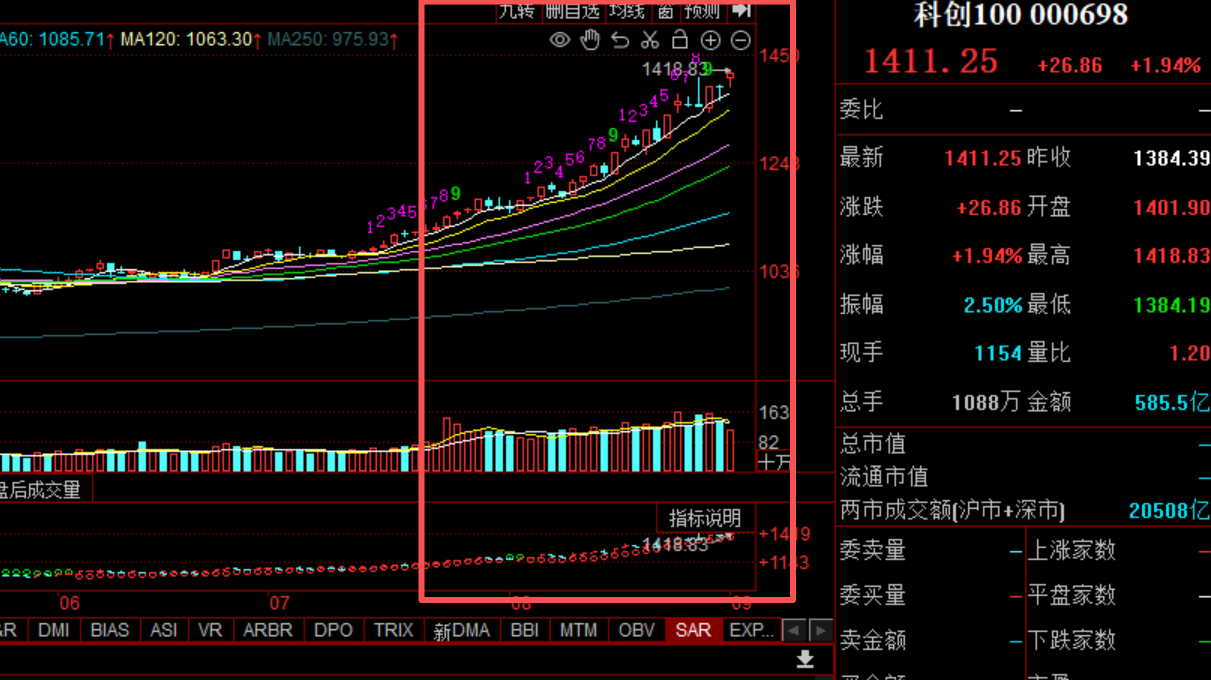Switch to the 新DMA indicator tab
Image resolution: width=1211 pixels, height=680 pixels.
point(461,630)
